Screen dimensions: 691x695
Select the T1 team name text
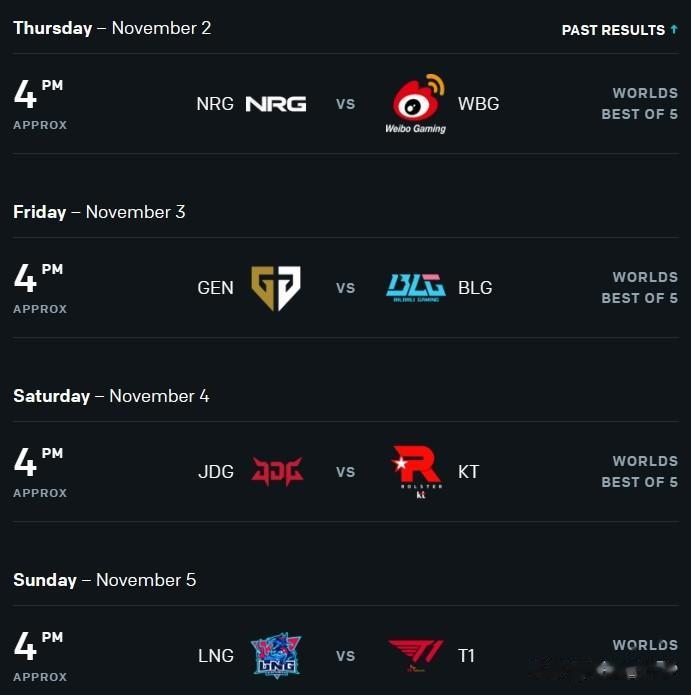tap(466, 656)
